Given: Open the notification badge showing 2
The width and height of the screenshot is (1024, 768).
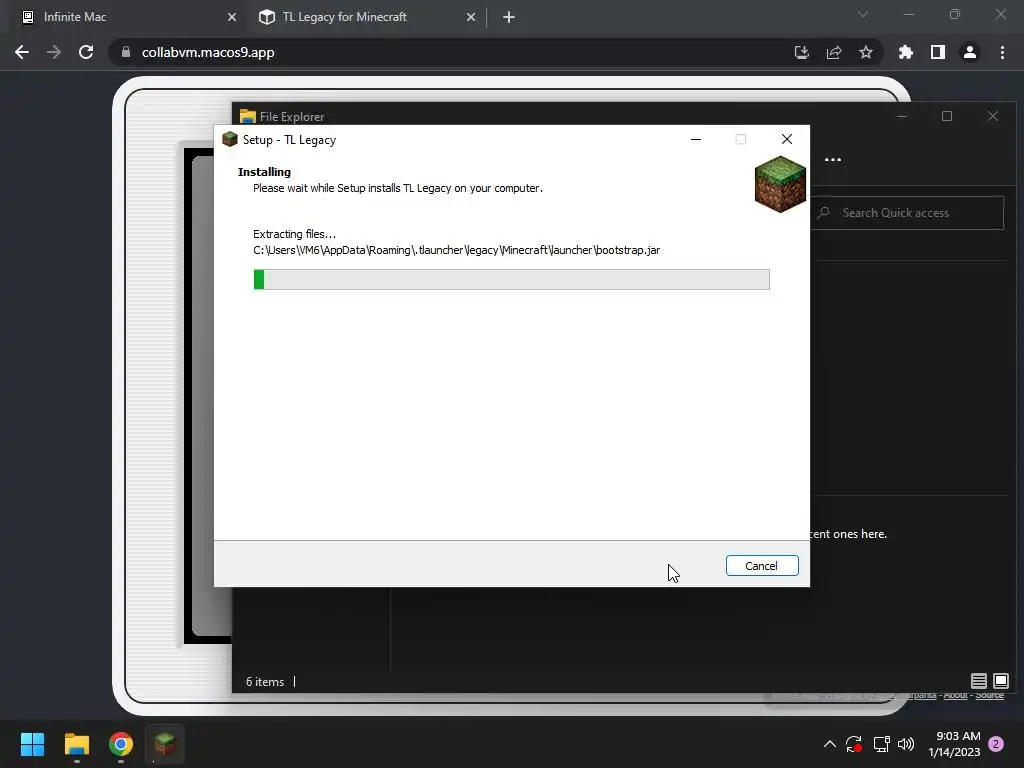Looking at the screenshot, I should click(996, 744).
